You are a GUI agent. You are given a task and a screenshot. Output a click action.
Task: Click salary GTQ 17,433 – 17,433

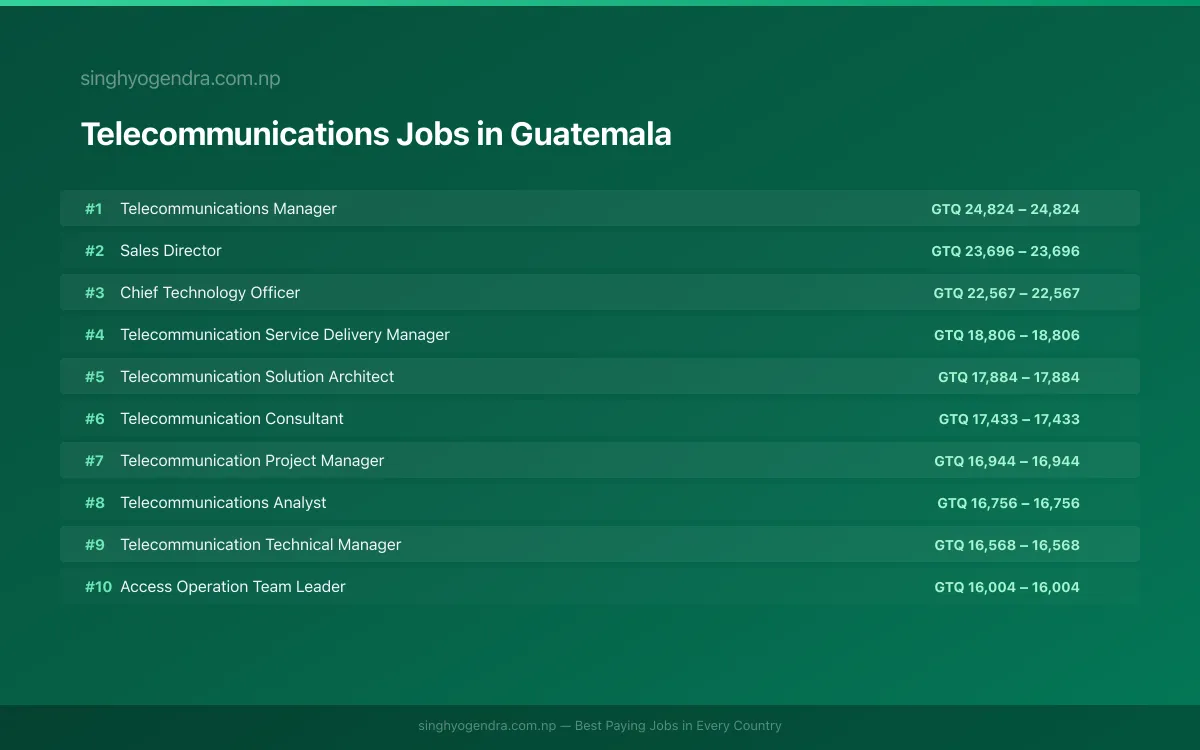[x=1009, y=419]
